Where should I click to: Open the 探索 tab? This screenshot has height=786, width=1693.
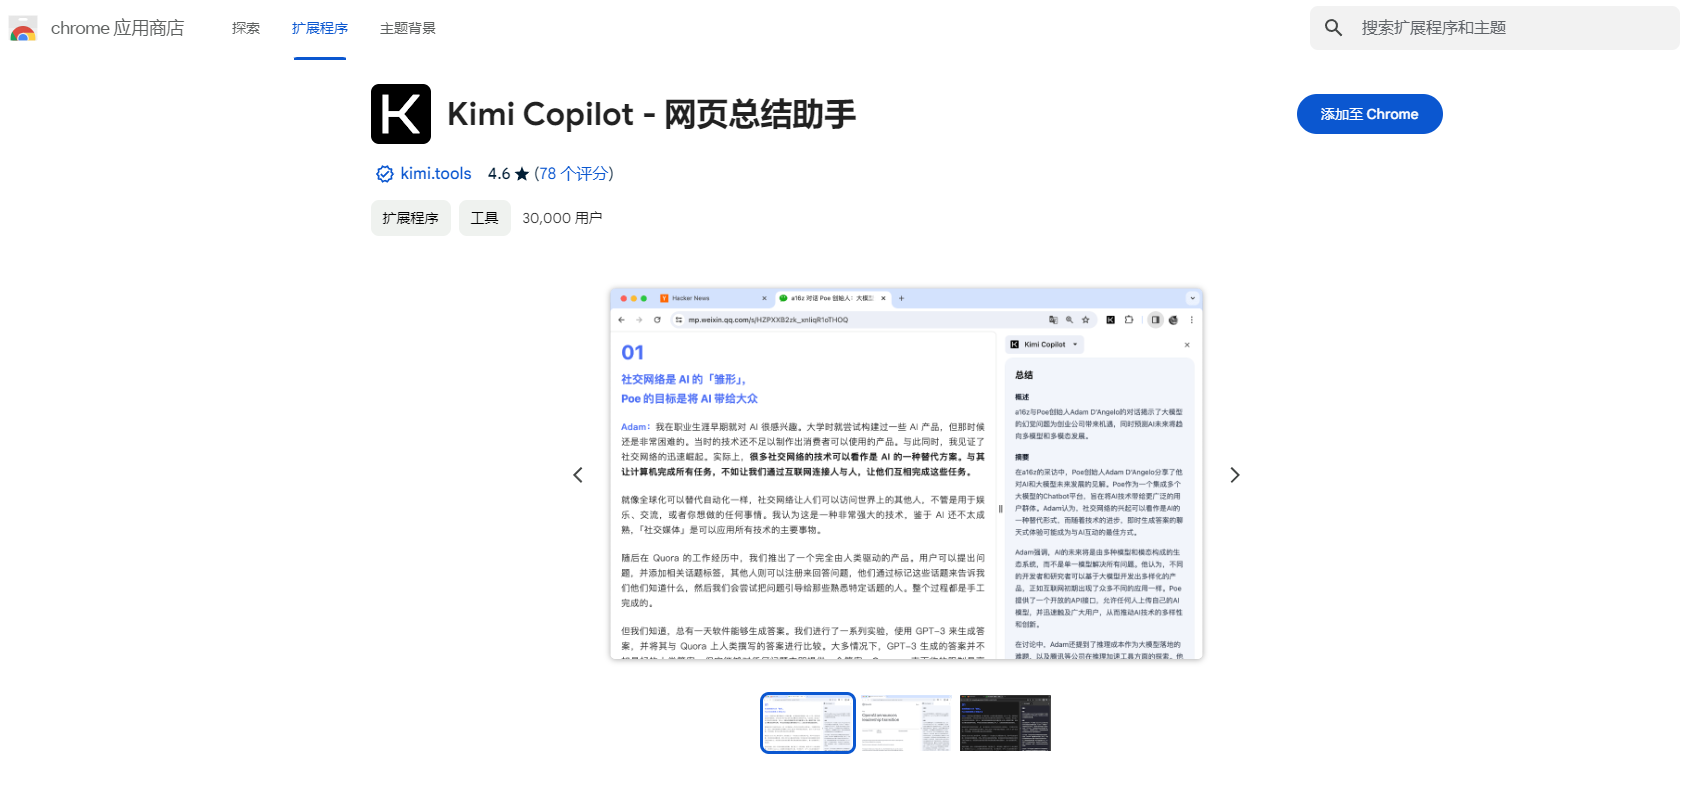tap(246, 28)
